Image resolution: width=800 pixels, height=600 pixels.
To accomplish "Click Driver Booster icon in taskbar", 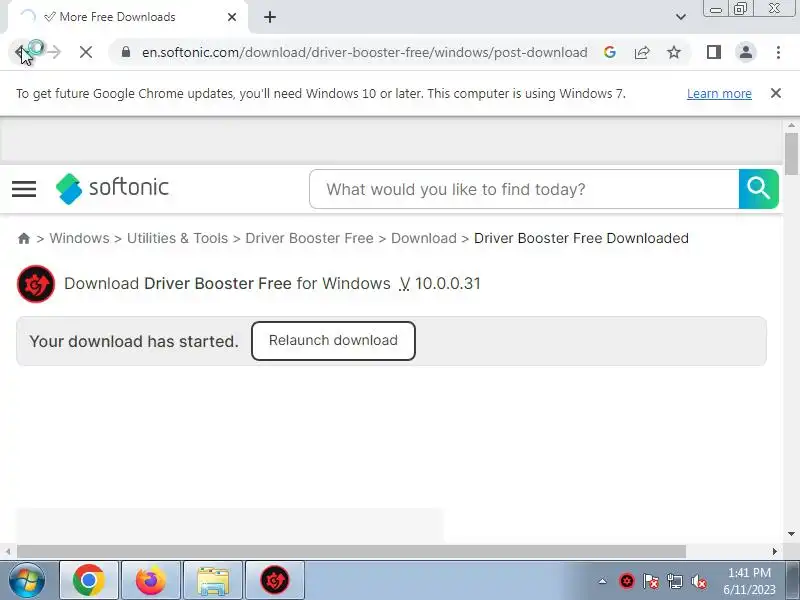I will pyautogui.click(x=275, y=580).
